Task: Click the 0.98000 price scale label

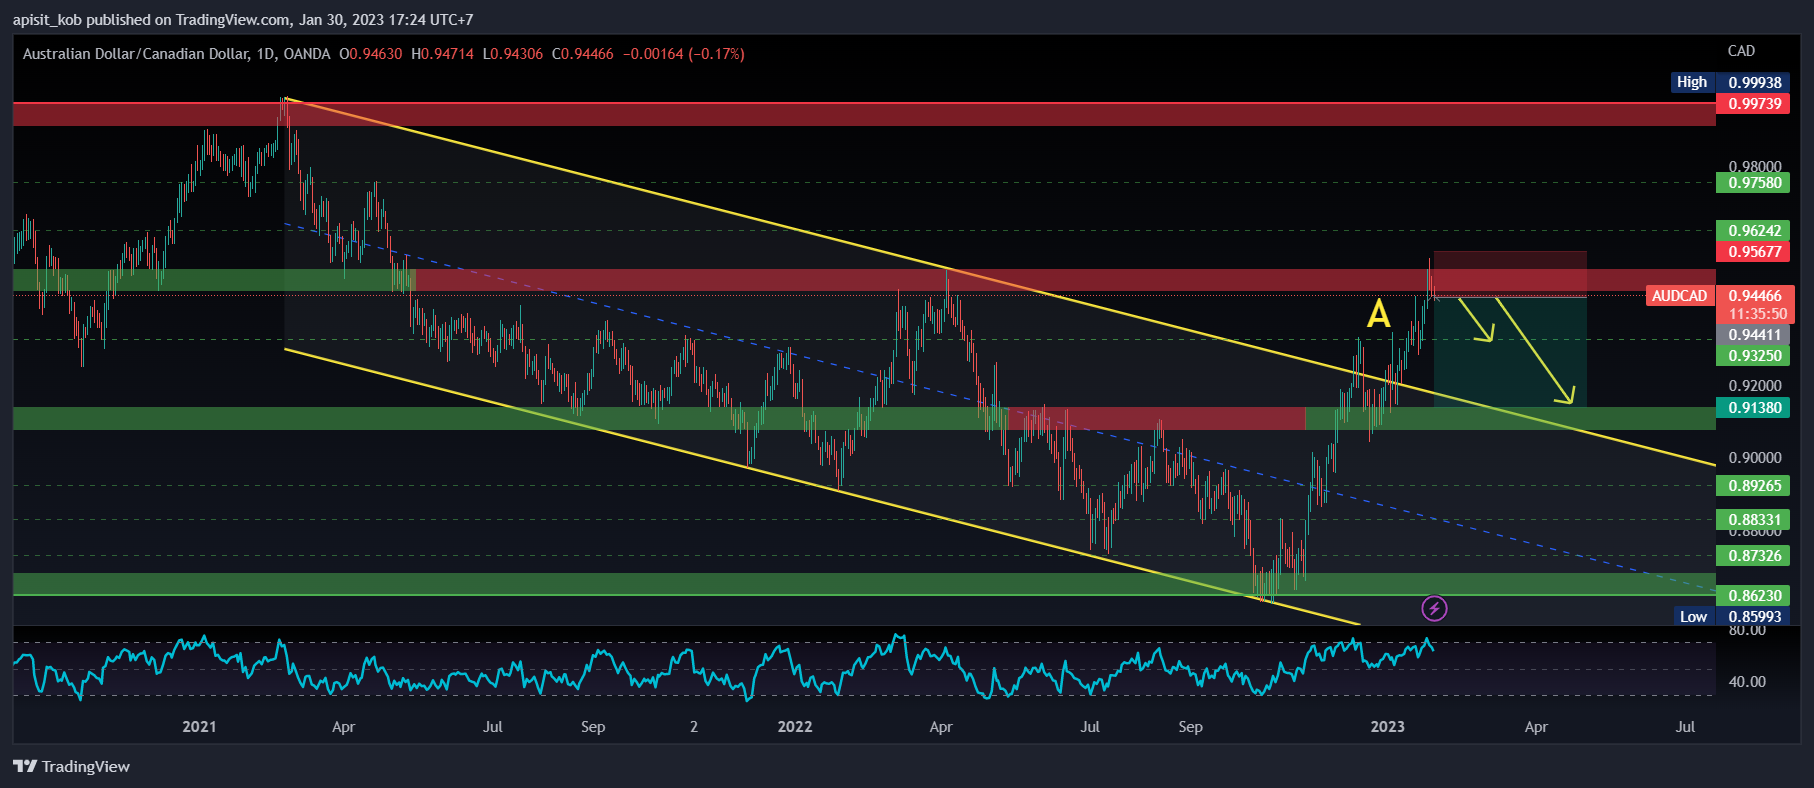Action: click(1755, 166)
